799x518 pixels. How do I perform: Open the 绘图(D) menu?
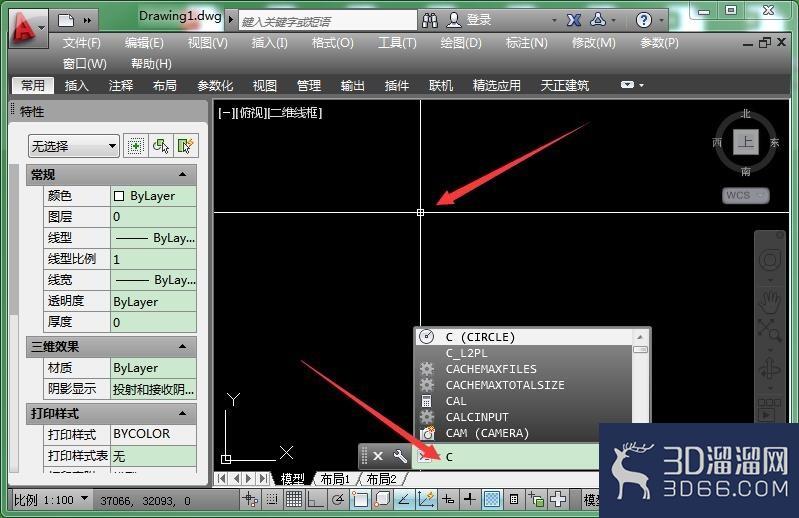461,43
